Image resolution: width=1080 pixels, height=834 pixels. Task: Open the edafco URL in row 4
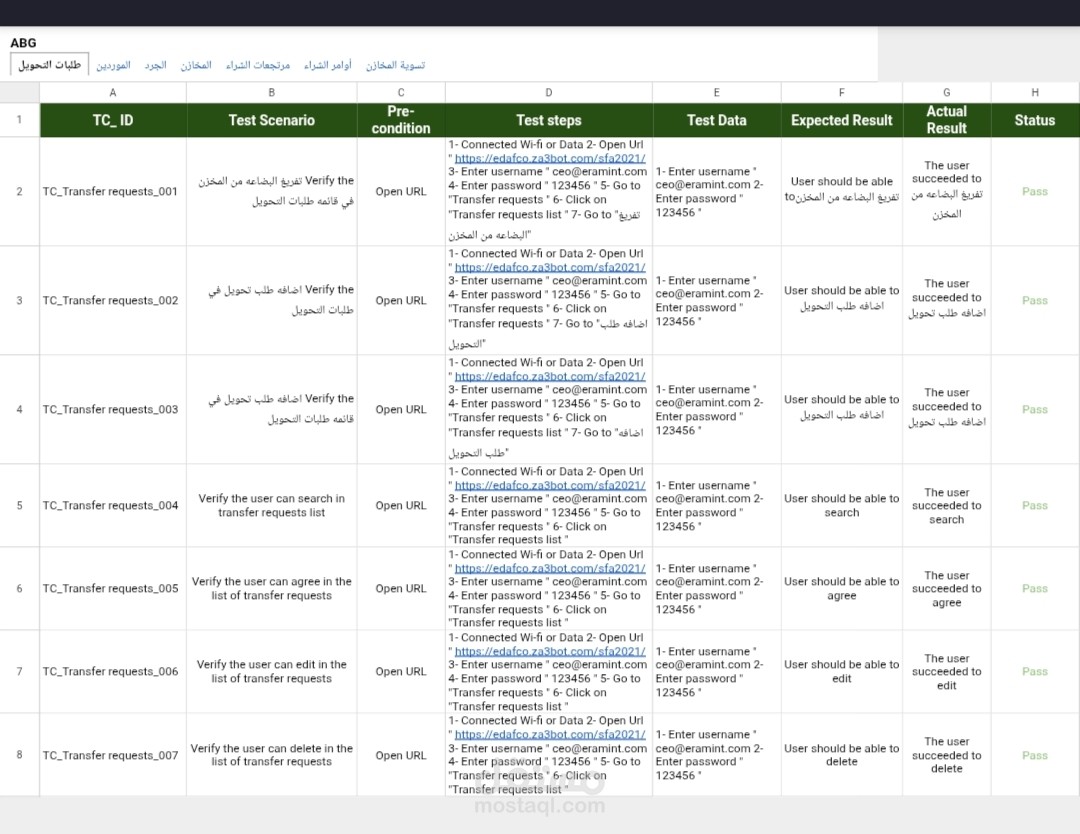(x=550, y=376)
